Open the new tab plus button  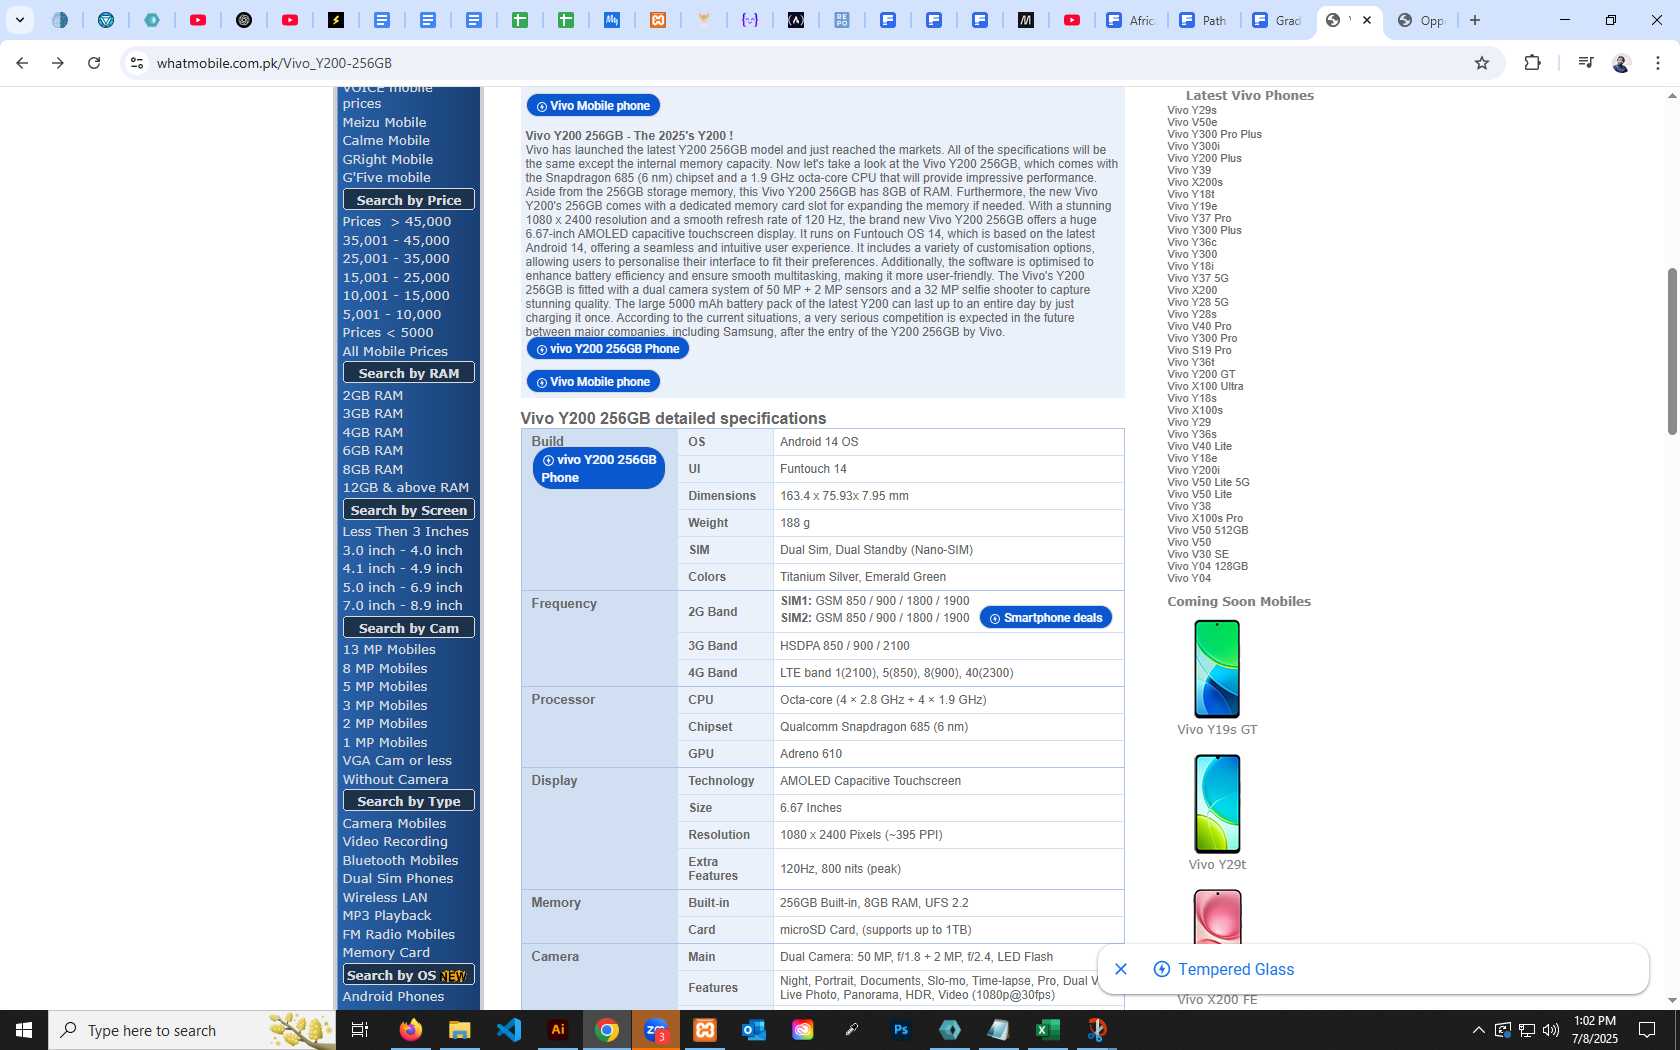tap(1475, 20)
